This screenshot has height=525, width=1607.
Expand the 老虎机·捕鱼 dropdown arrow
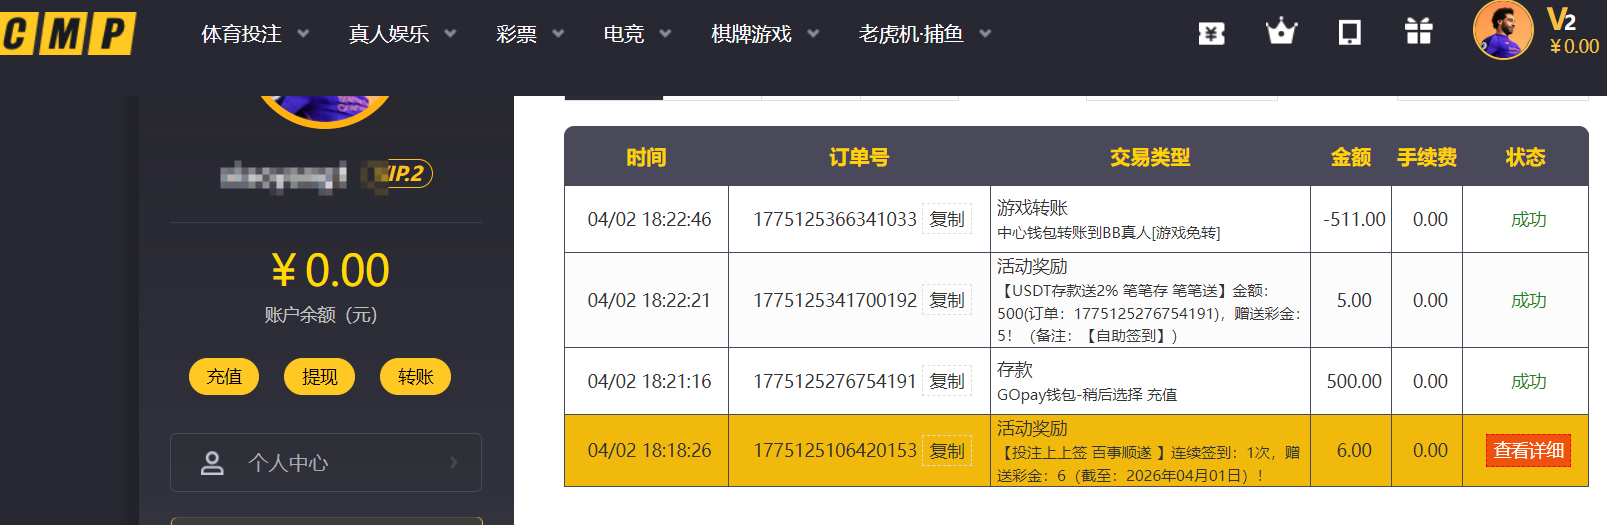pyautogui.click(x=985, y=33)
